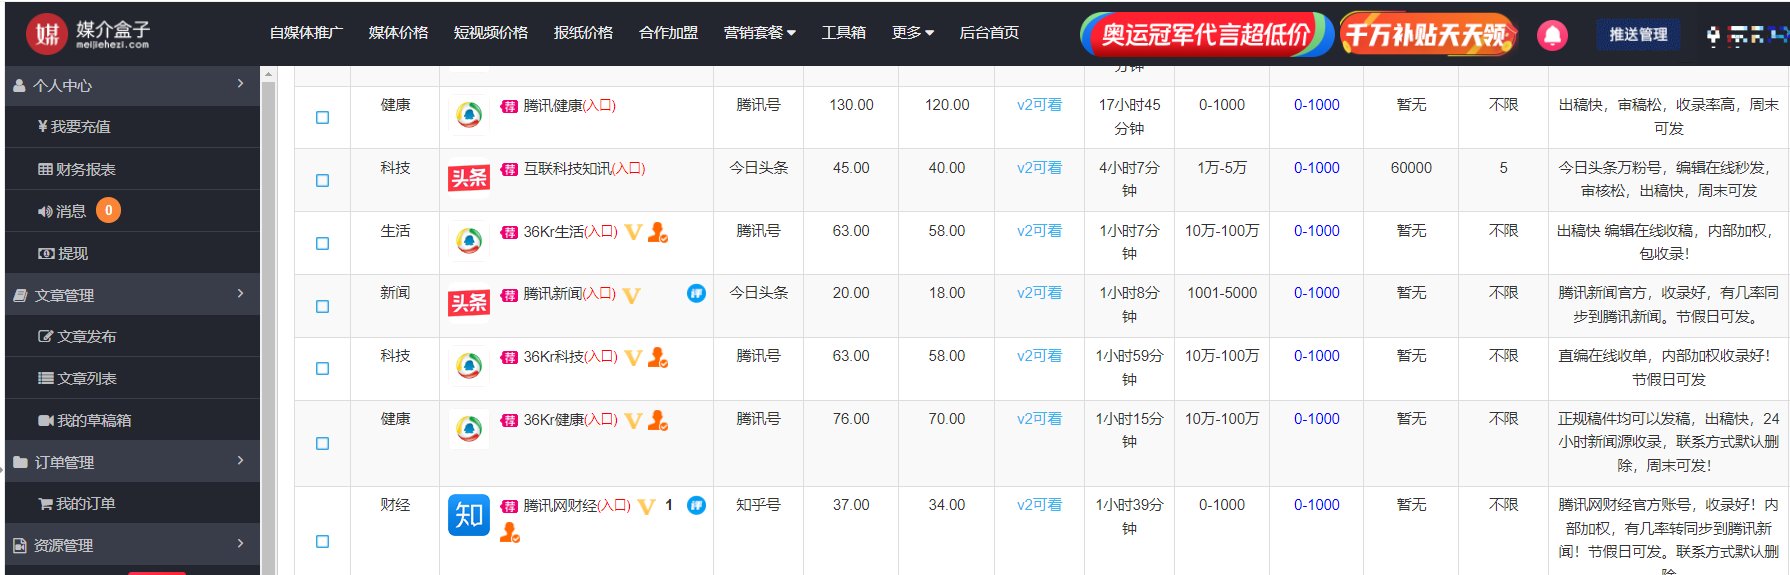Tick the checkbox for the 腾讯健康 row
1790x575 pixels.
(322, 118)
